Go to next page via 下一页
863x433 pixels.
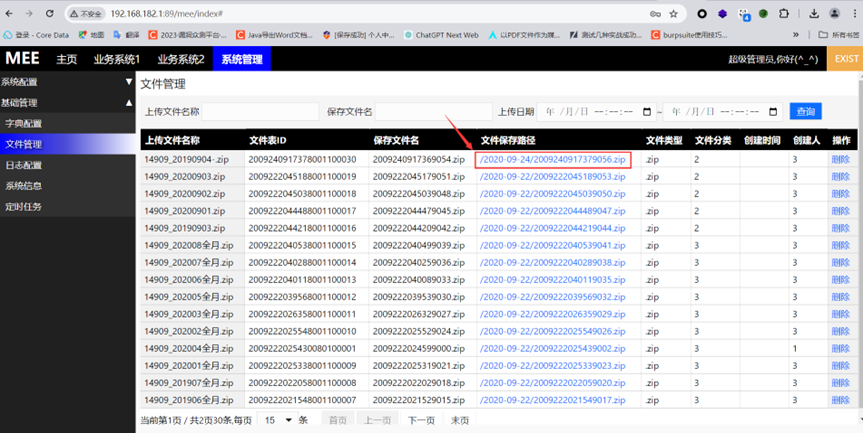421,420
